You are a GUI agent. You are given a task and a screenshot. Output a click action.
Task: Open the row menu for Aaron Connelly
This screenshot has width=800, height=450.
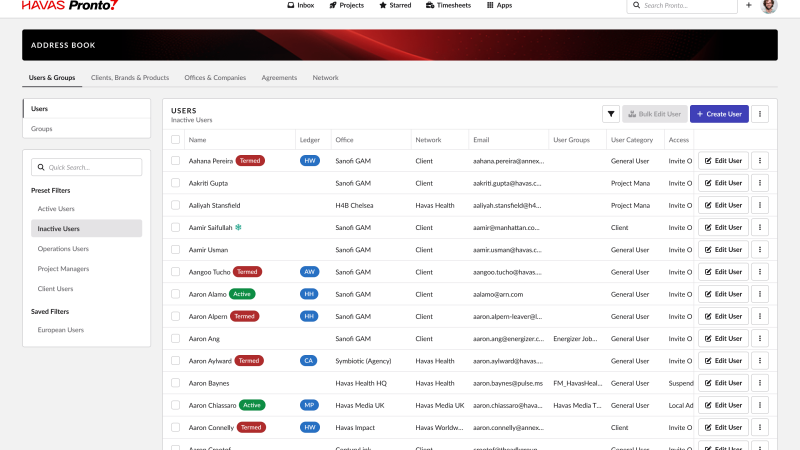760,428
